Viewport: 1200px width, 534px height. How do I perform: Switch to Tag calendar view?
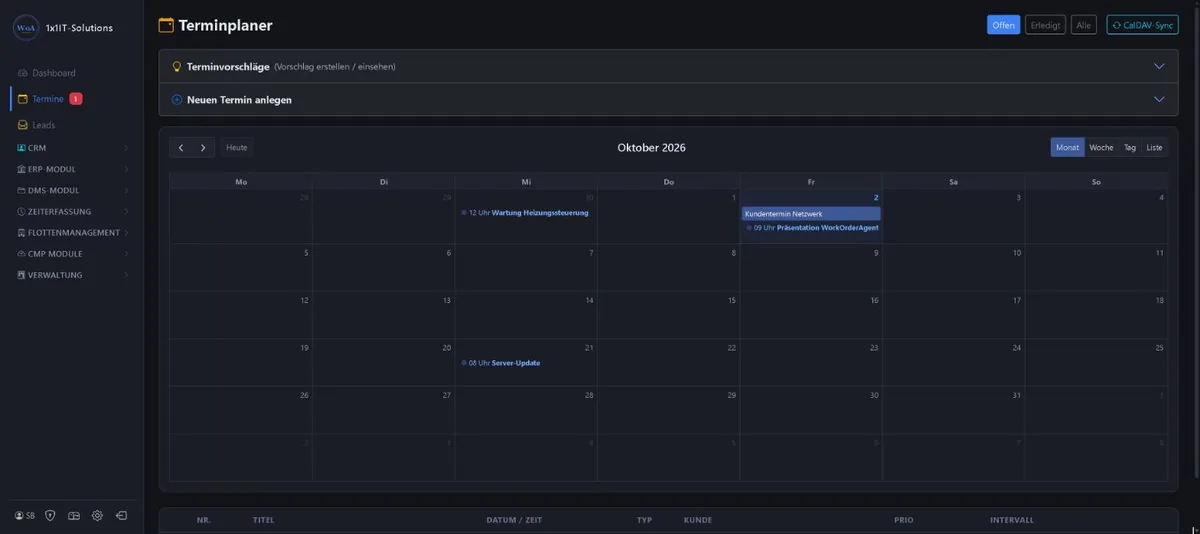pos(1130,147)
